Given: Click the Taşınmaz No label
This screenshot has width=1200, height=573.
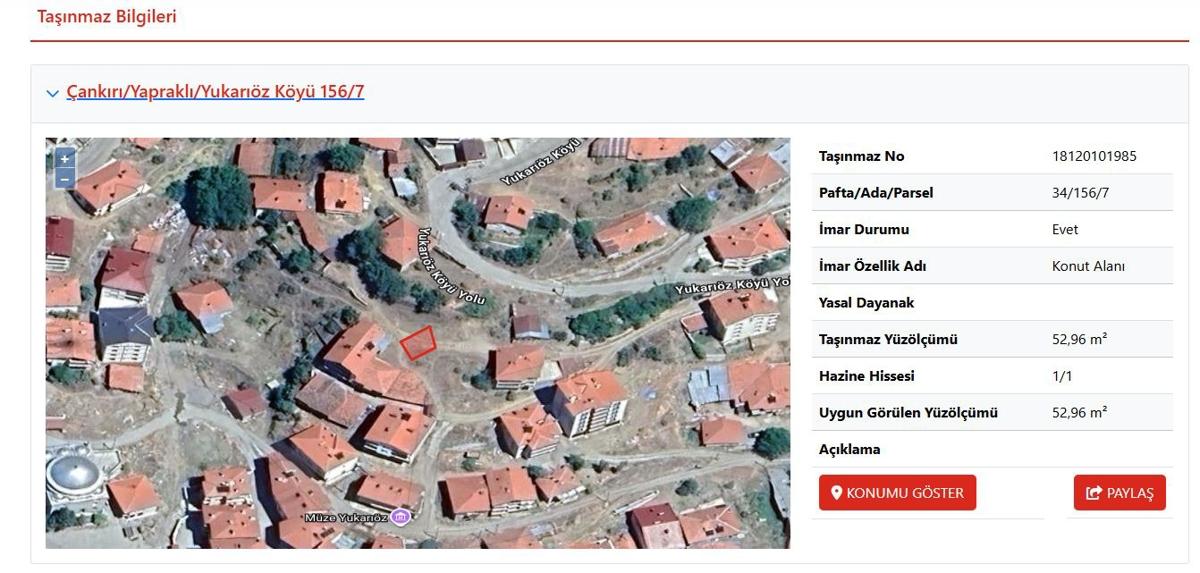Looking at the screenshot, I should [x=861, y=156].
